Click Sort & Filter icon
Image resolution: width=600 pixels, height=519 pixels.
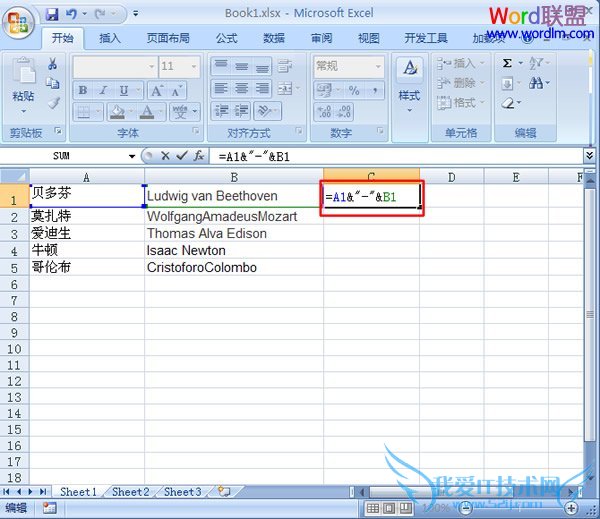[536, 63]
